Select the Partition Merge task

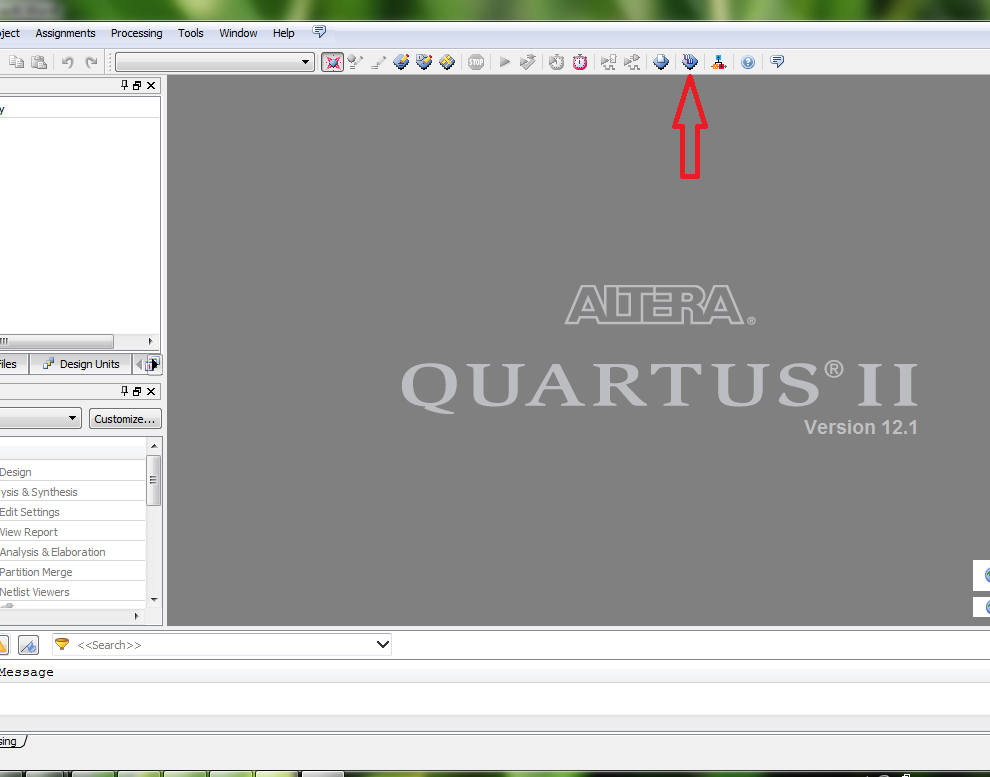coord(36,572)
